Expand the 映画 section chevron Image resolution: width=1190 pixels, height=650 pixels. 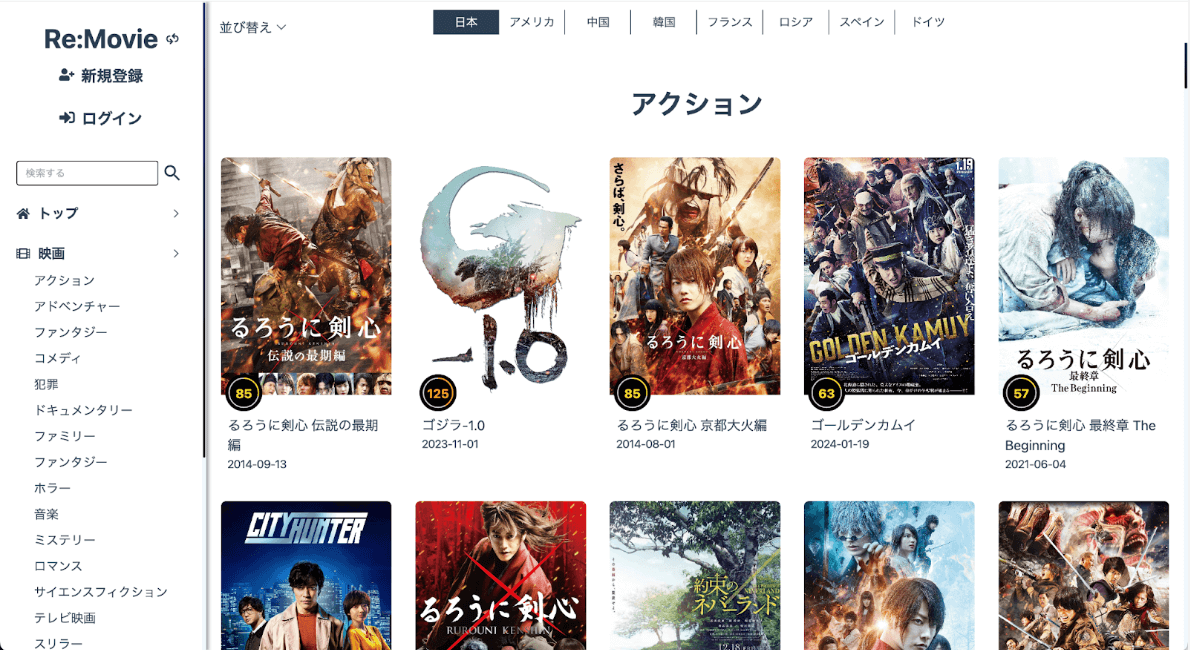[176, 254]
